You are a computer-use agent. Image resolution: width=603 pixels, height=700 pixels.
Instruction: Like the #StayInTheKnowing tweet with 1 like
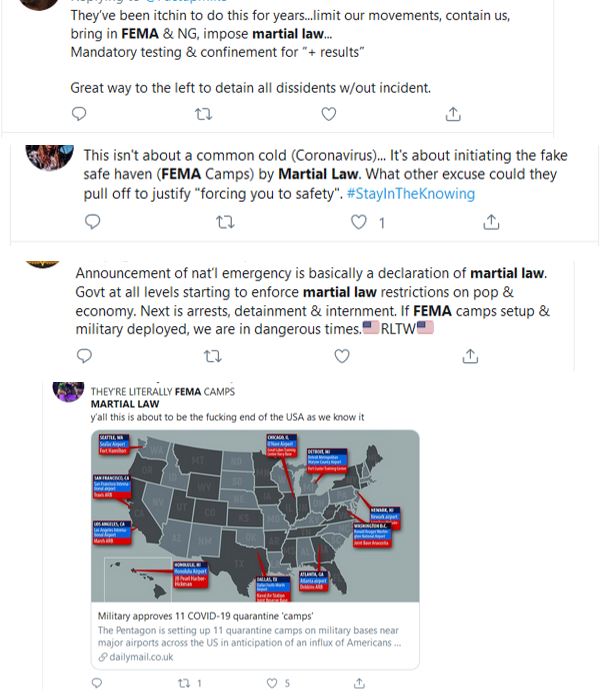359,222
